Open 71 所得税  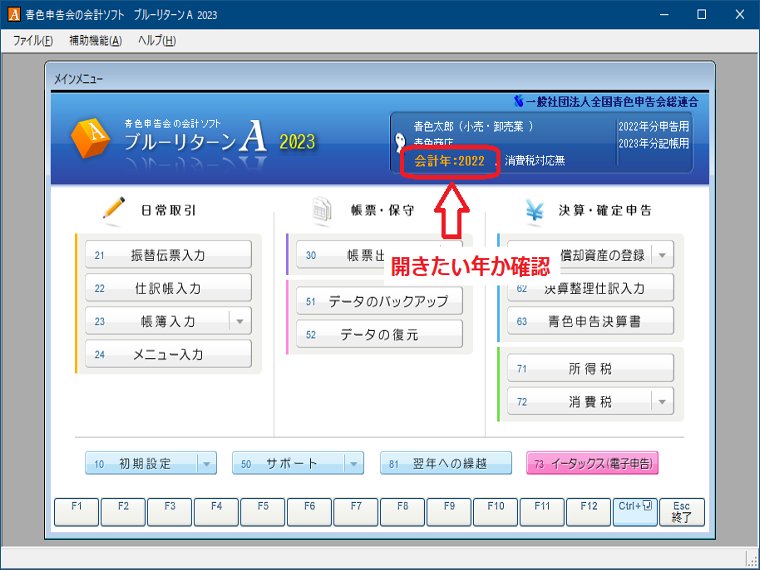coord(590,368)
